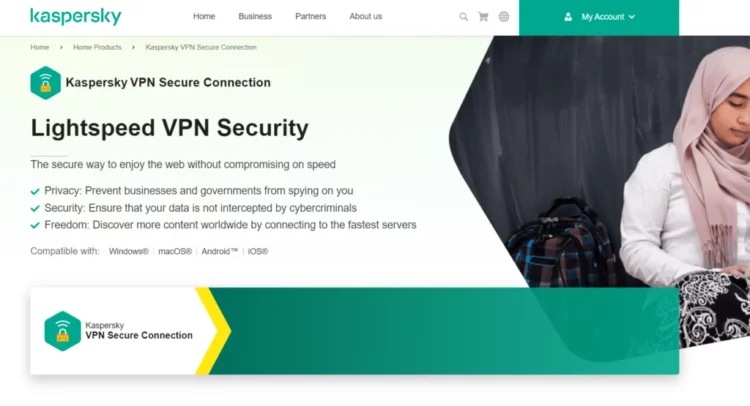The height and width of the screenshot is (406, 750).
Task: Click VPN hexagon icon beside product title
Action: coord(45,83)
